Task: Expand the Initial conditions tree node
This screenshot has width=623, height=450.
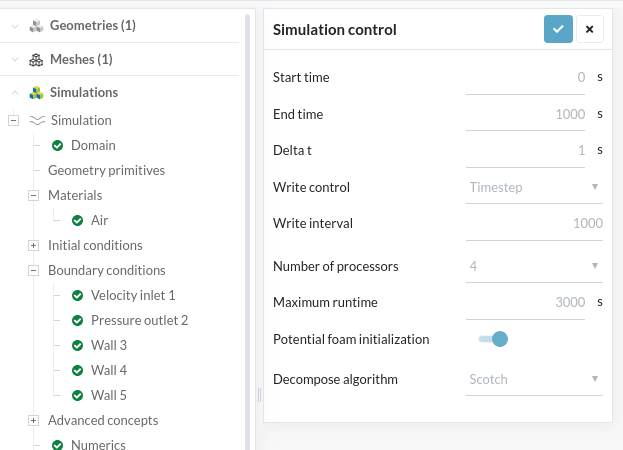Action: coord(33,245)
